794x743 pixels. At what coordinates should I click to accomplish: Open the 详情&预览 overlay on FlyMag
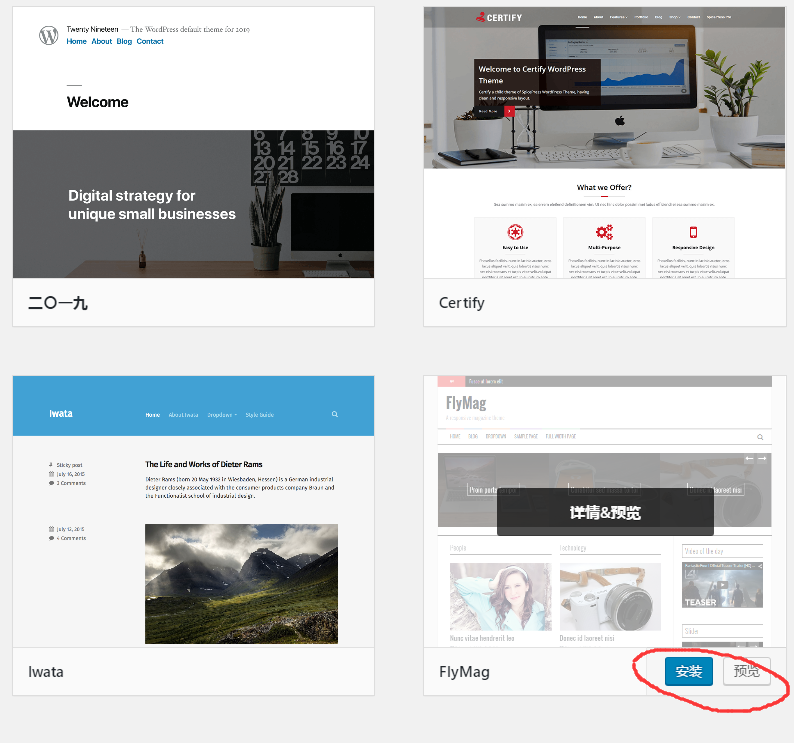(605, 513)
